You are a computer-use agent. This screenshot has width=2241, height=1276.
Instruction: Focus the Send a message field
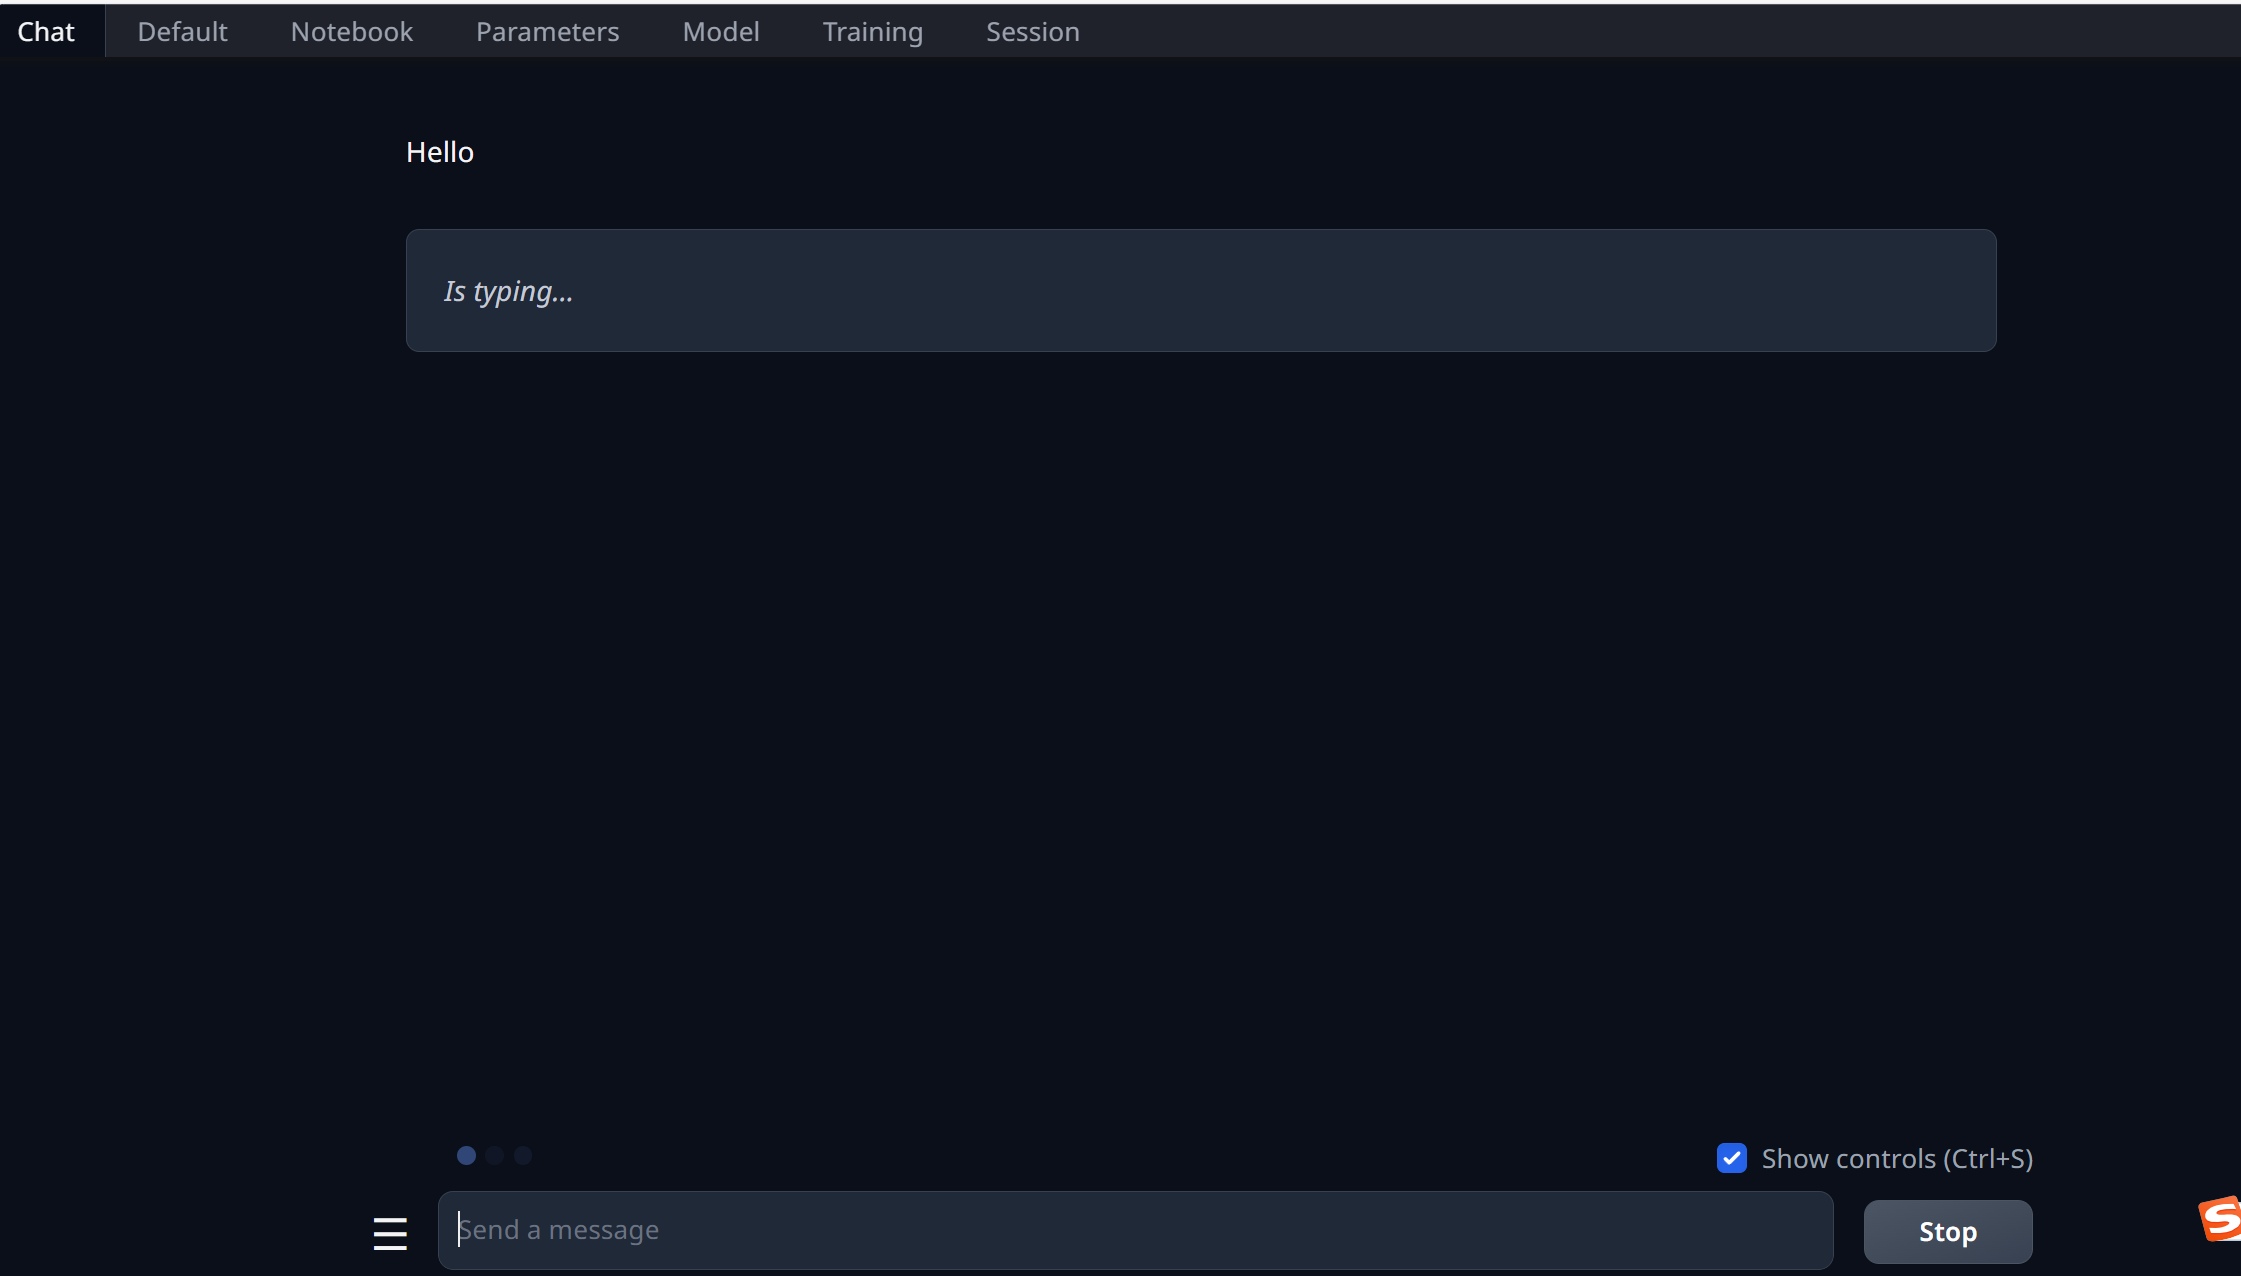click(x=1135, y=1230)
